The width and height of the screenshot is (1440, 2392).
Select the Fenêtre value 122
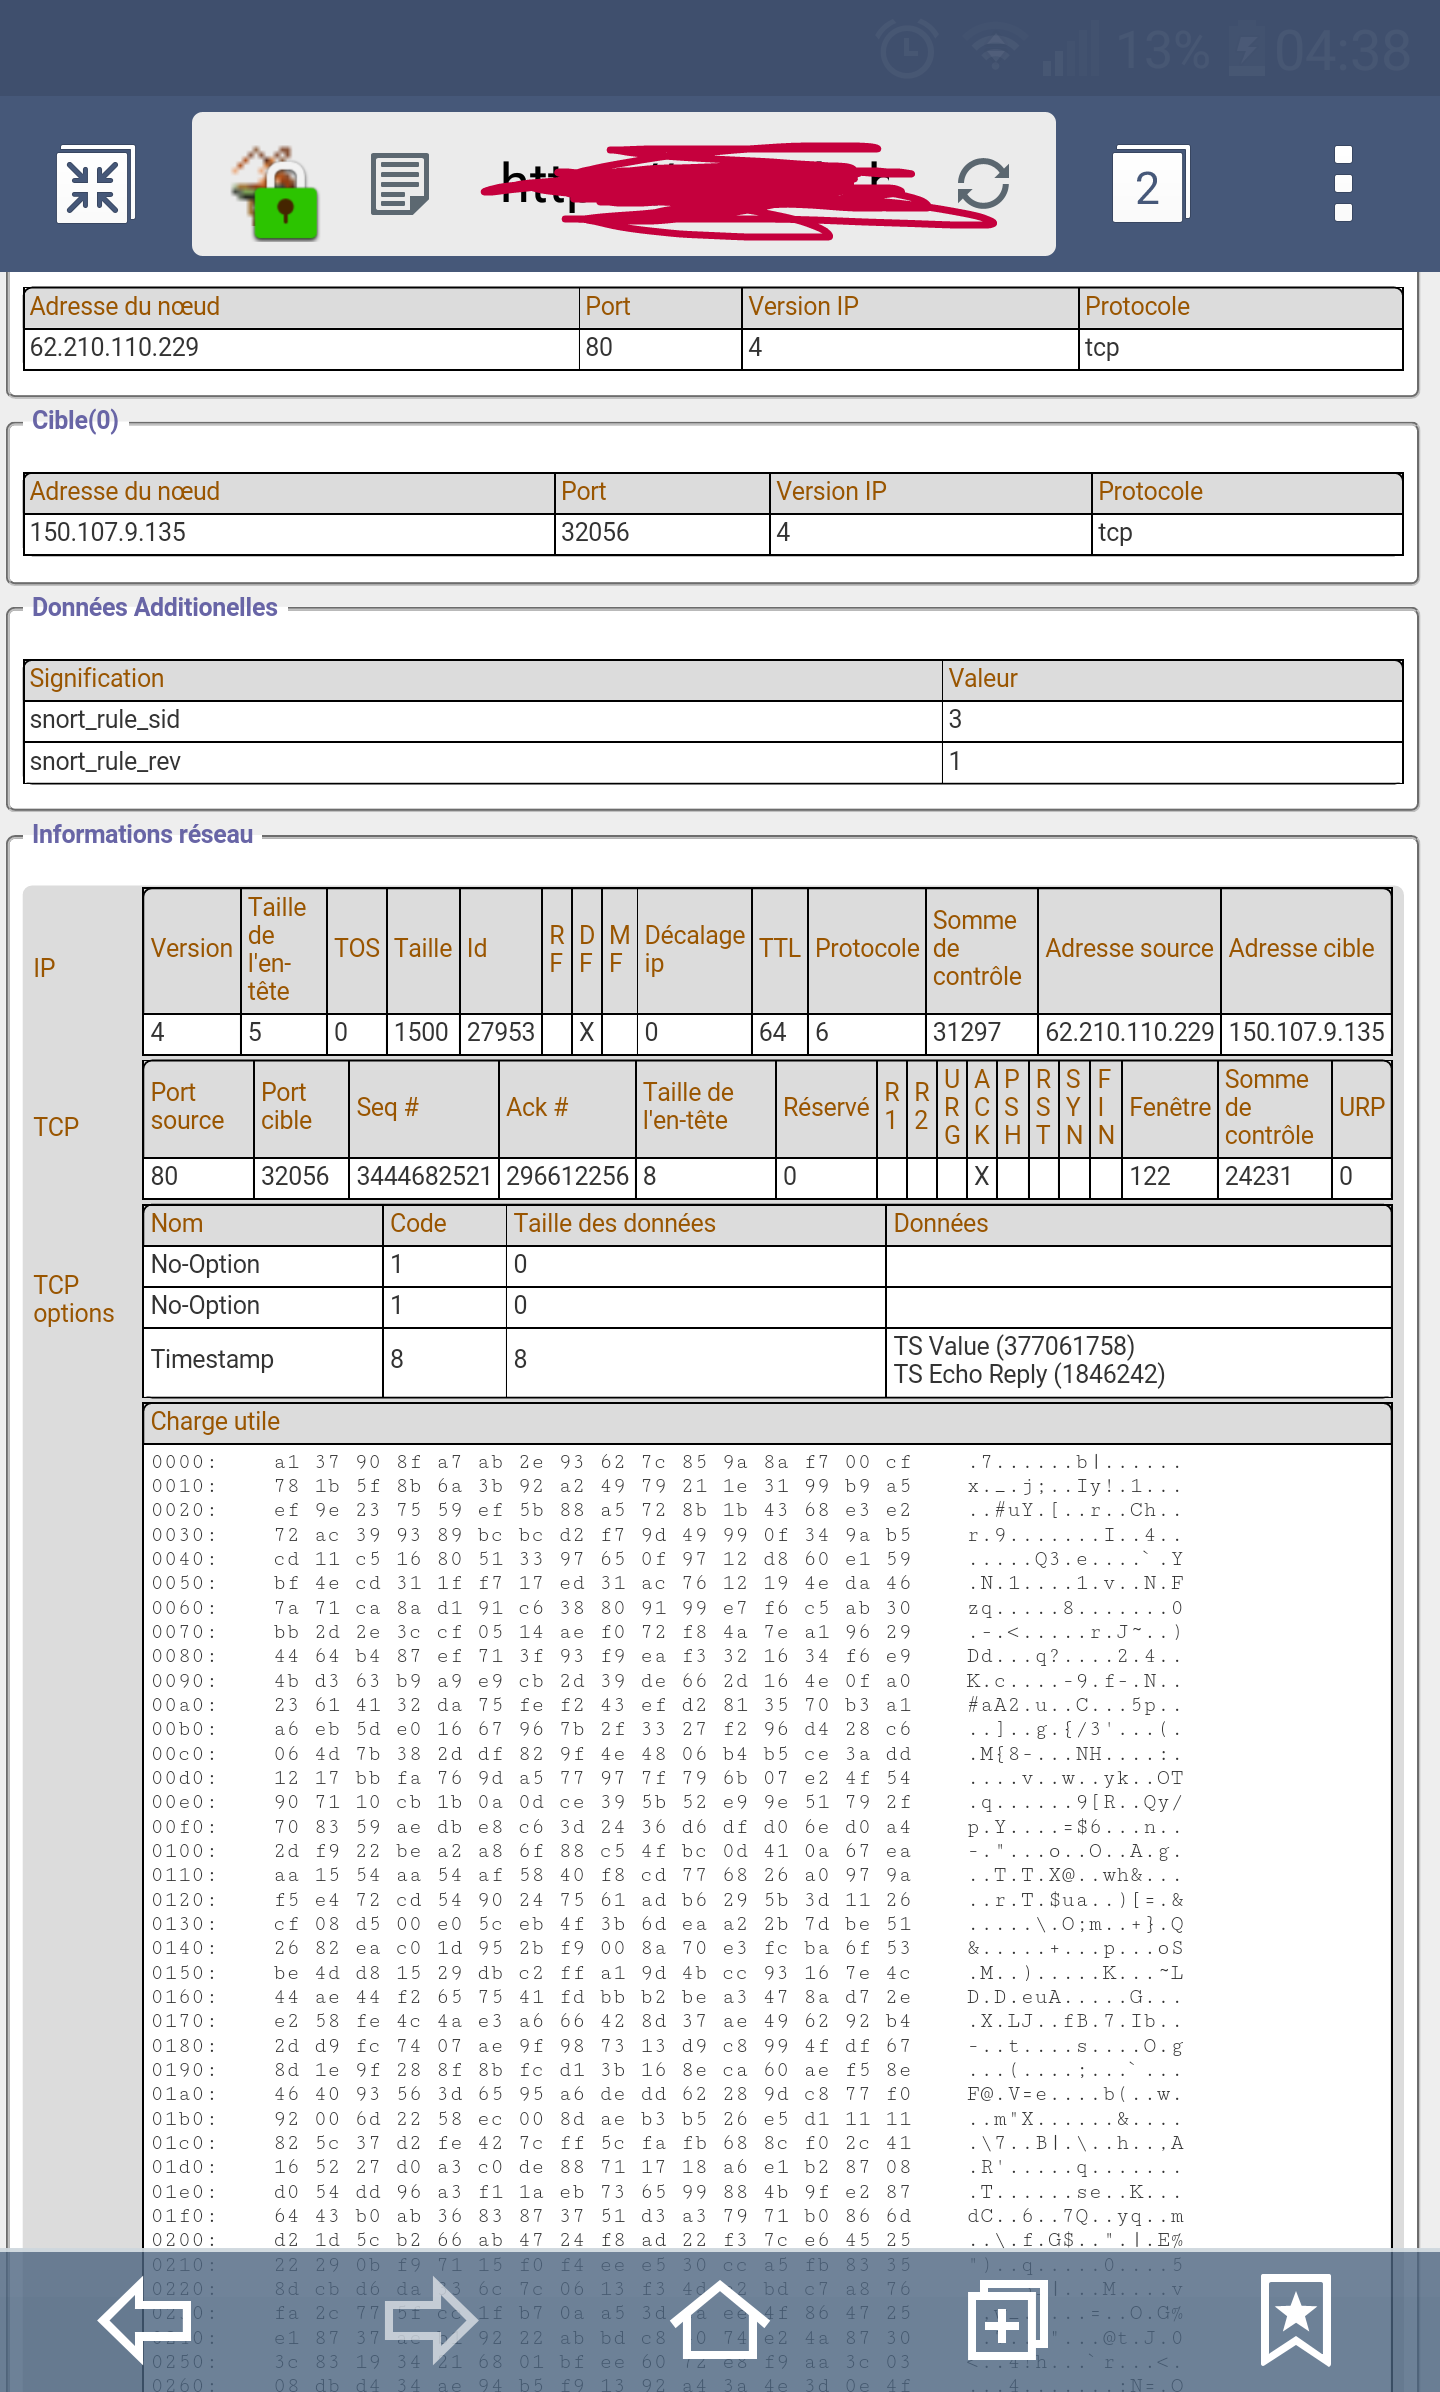coord(1170,1177)
